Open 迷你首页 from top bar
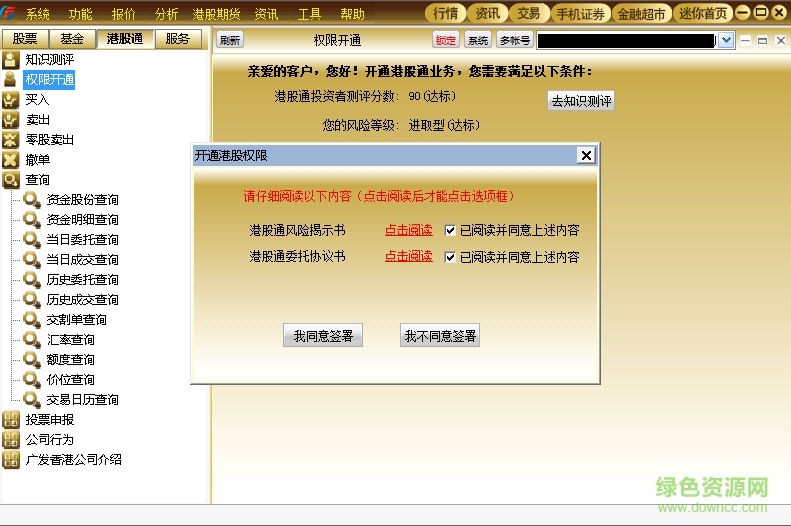Screen dimensions: 791x526 pos(703,14)
